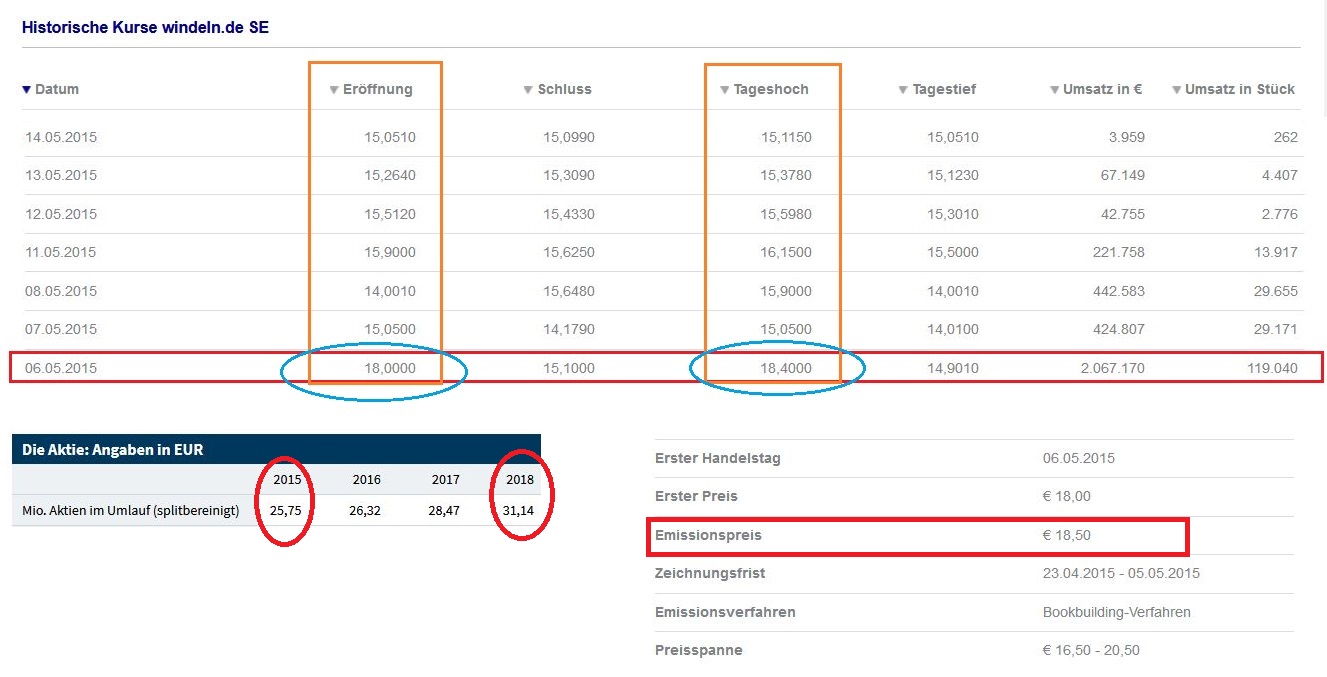
Task: Click the sort arrow beside Eröffnung
Action: [x=334, y=90]
